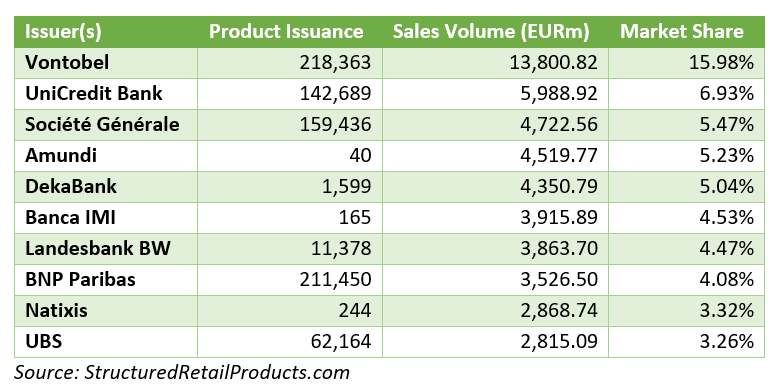Select the 13,800.82 sales volume cell
Image resolution: width=781 pixels, height=389 pixels.
pos(495,63)
